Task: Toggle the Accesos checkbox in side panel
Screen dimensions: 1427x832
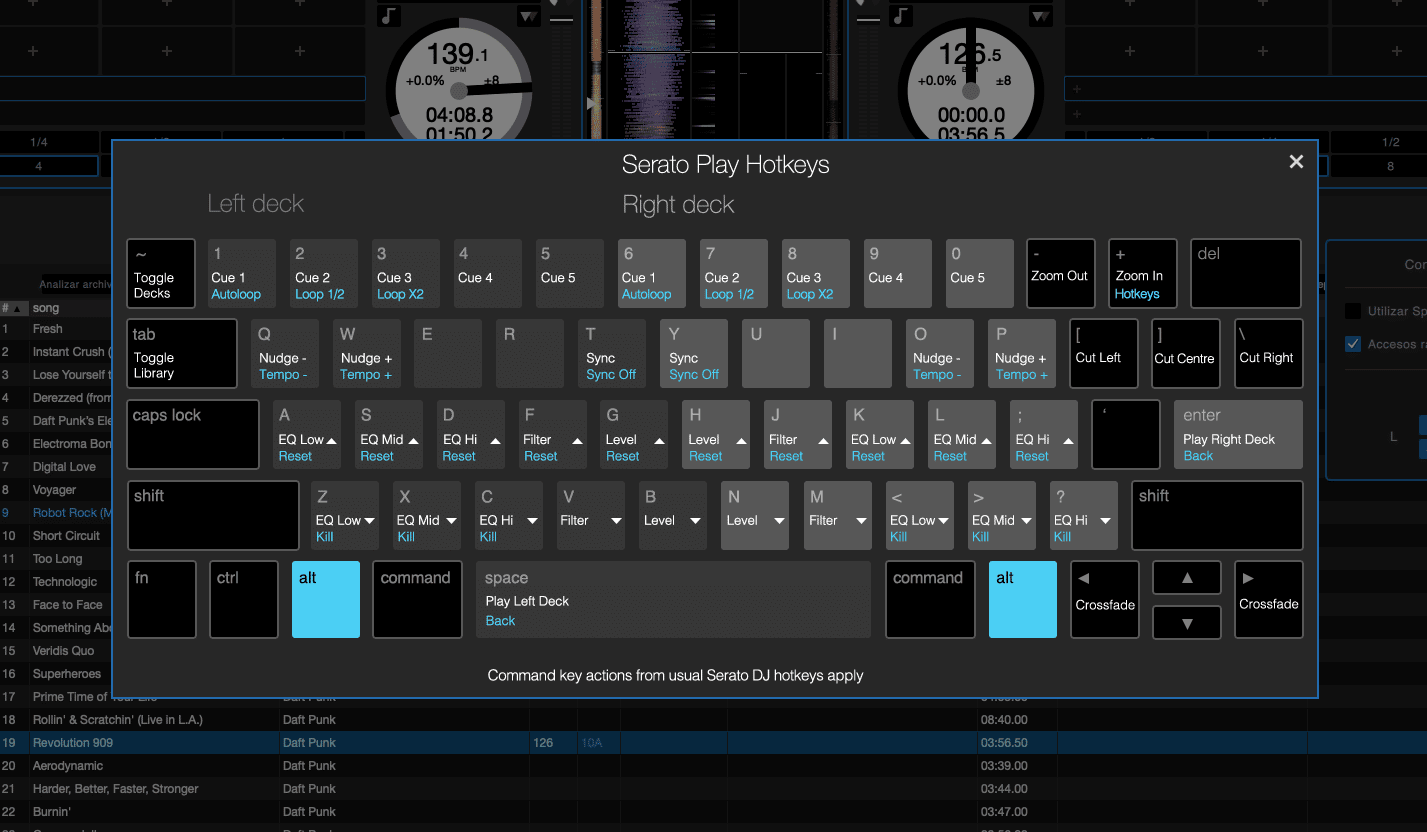Action: (1353, 343)
